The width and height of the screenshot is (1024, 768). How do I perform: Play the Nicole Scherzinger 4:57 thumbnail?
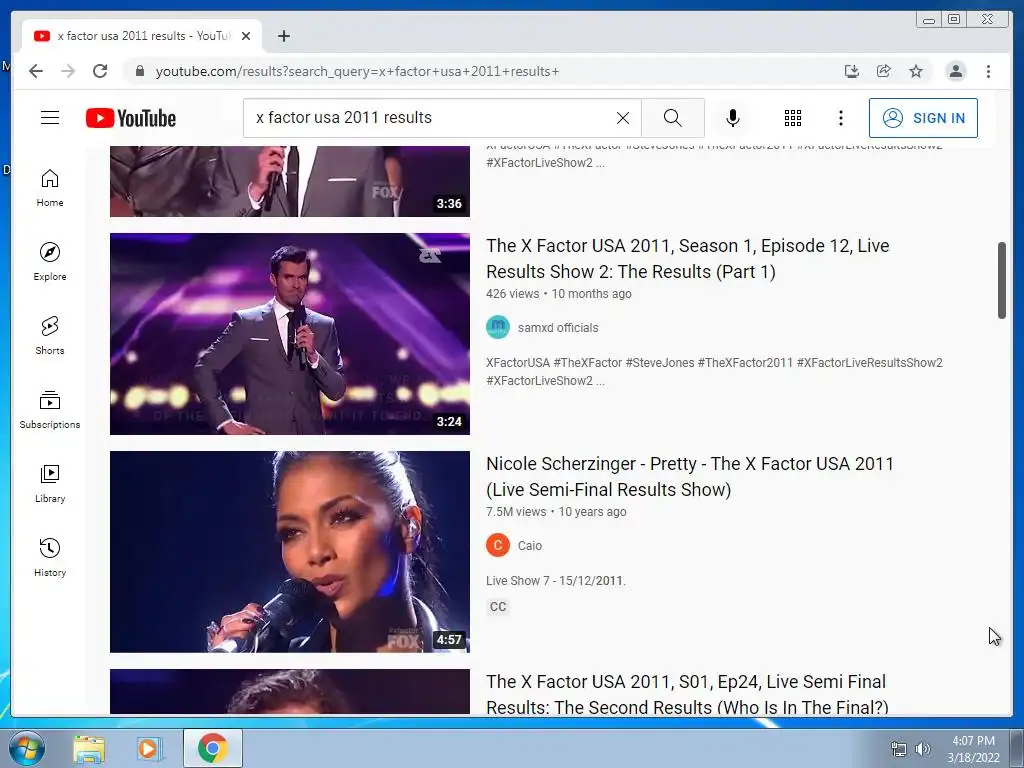click(x=289, y=552)
